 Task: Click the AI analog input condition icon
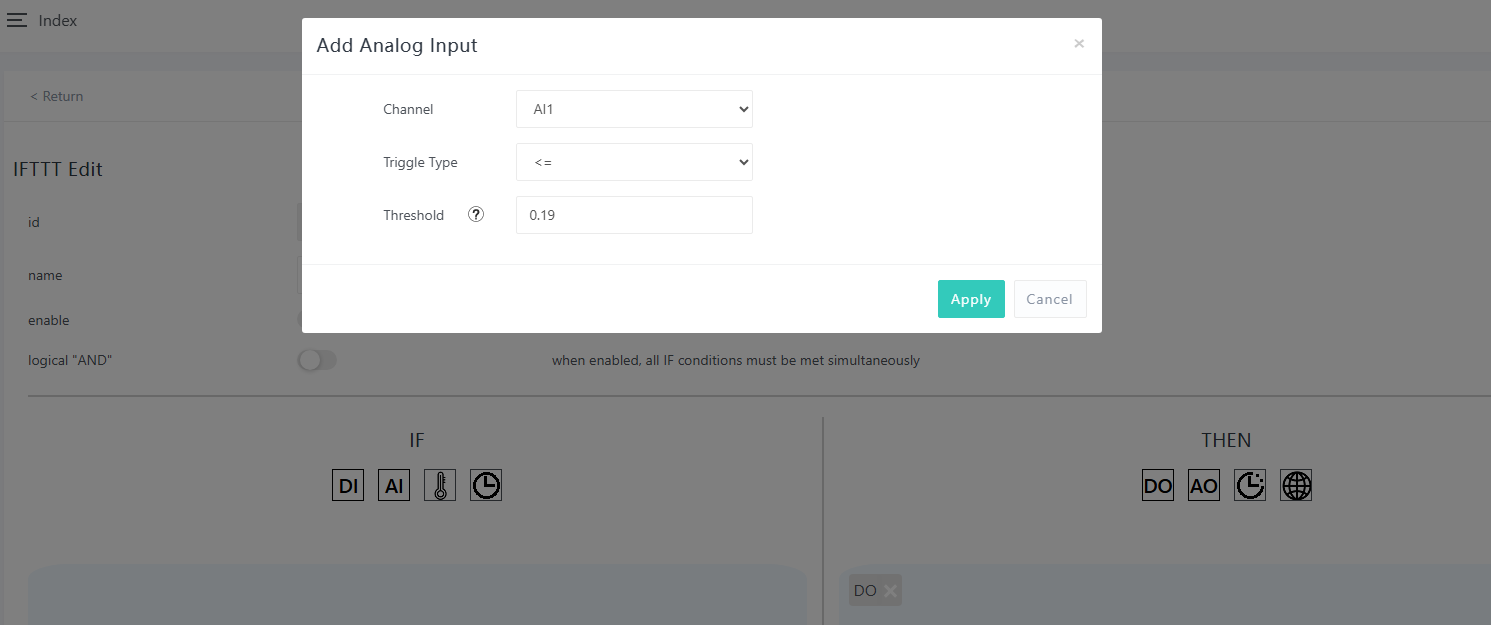tap(394, 486)
